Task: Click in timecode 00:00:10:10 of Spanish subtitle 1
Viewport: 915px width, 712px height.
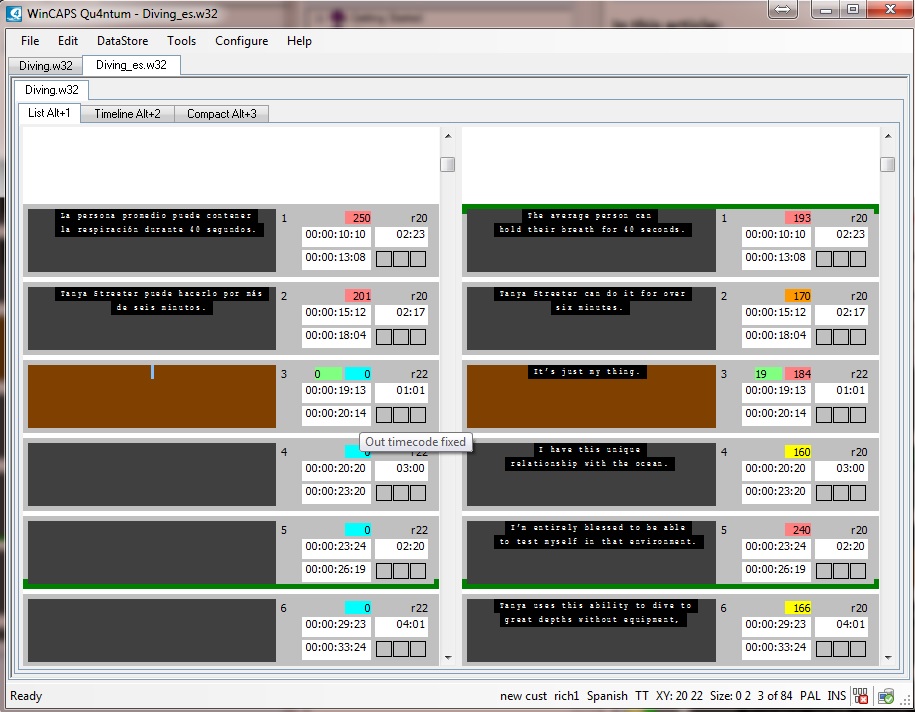Action: point(336,235)
